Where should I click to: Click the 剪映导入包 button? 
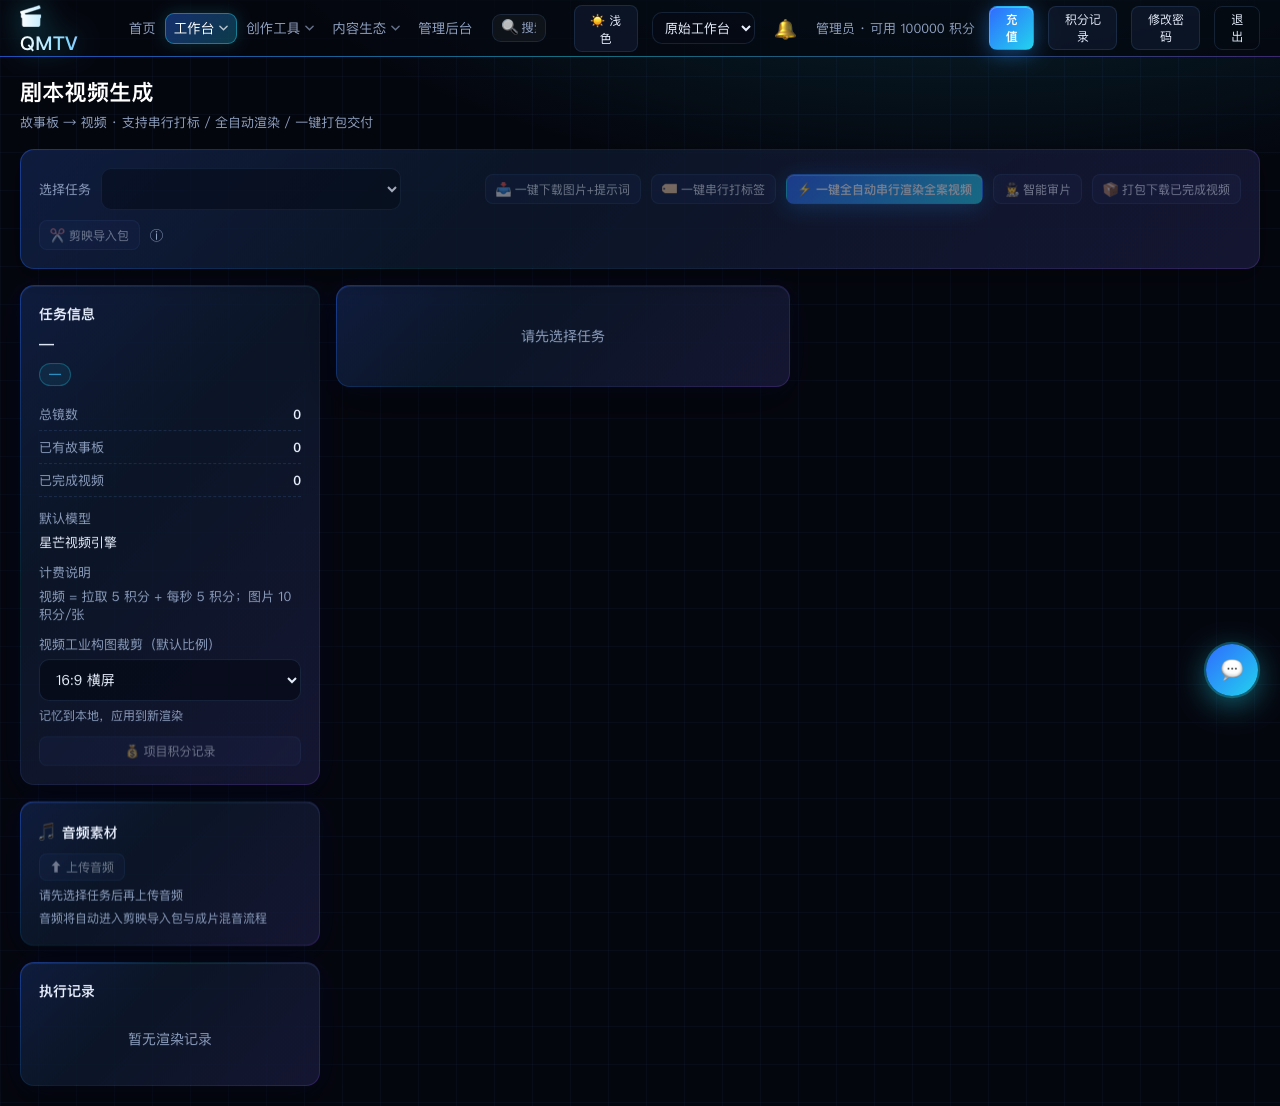(x=89, y=236)
